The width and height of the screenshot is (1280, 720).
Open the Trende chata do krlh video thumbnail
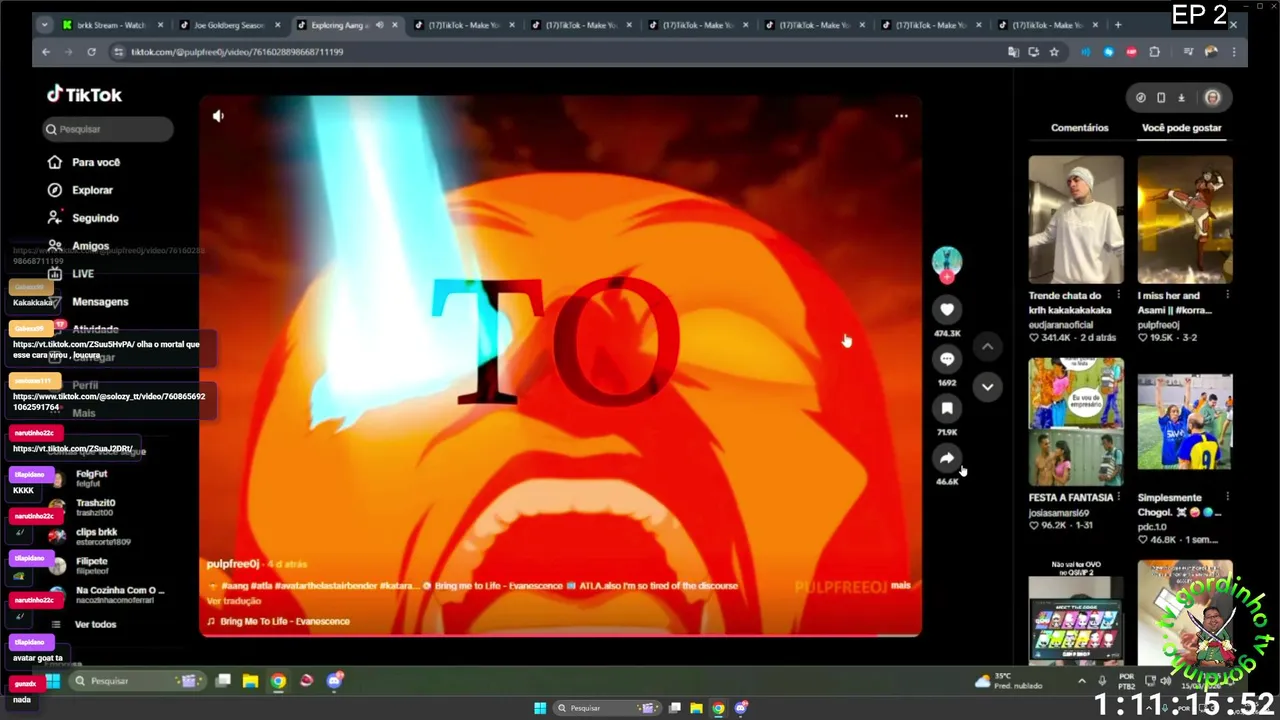click(x=1076, y=220)
